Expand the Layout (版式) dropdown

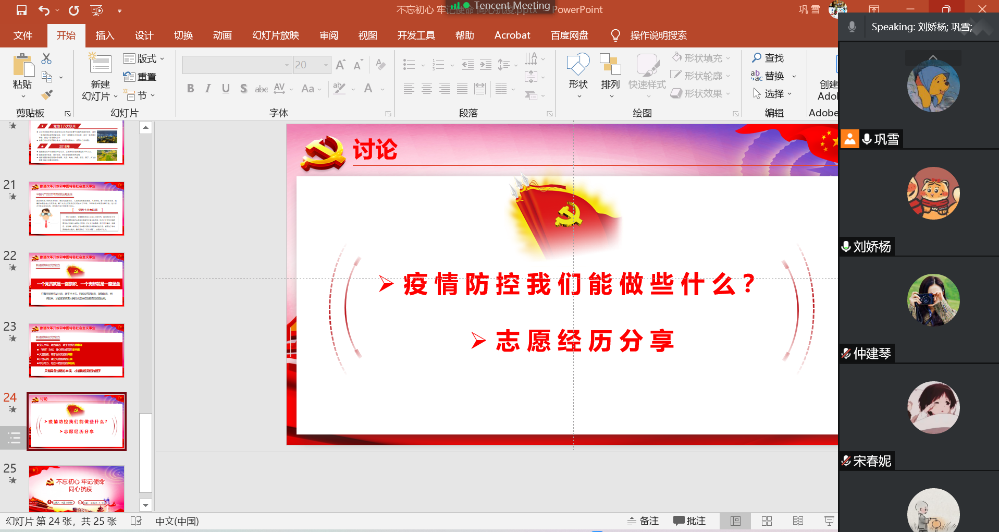pyautogui.click(x=144, y=59)
